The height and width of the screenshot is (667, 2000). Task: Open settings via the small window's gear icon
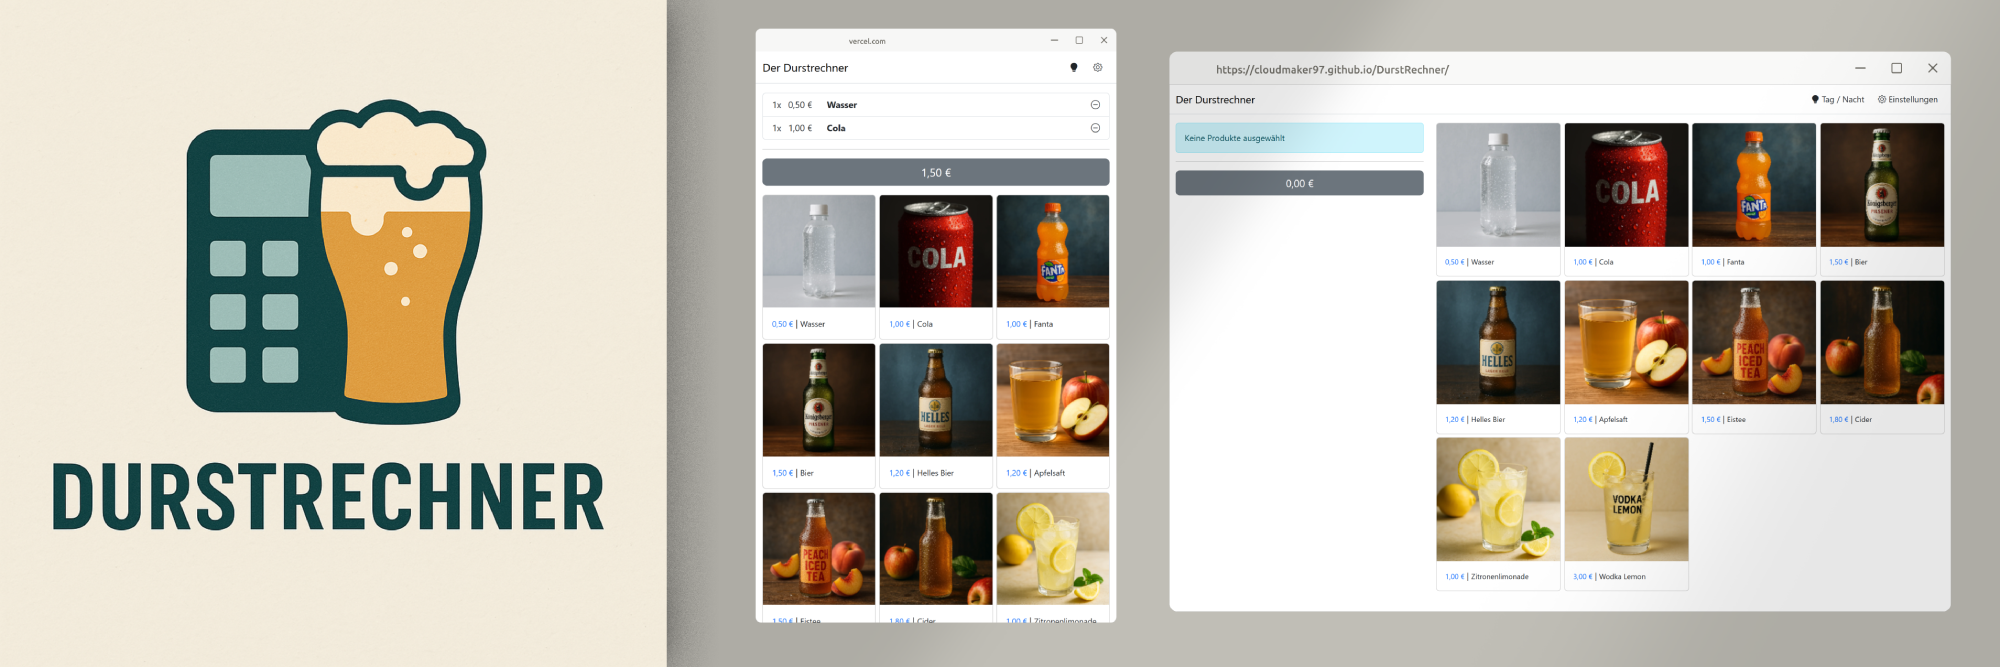pyautogui.click(x=1097, y=68)
